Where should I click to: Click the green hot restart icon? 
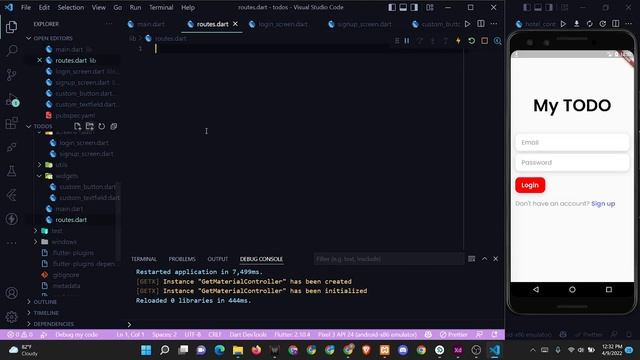[471, 41]
